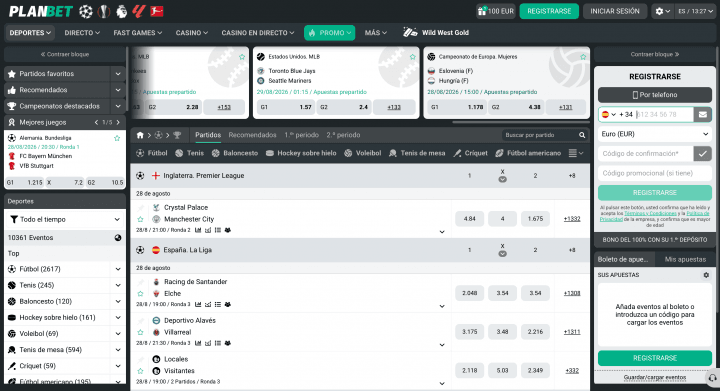Image resolution: width=720 pixels, height=391 pixels.
Task: Open statistics icon for Crystal Palace match
Action: tap(198, 230)
